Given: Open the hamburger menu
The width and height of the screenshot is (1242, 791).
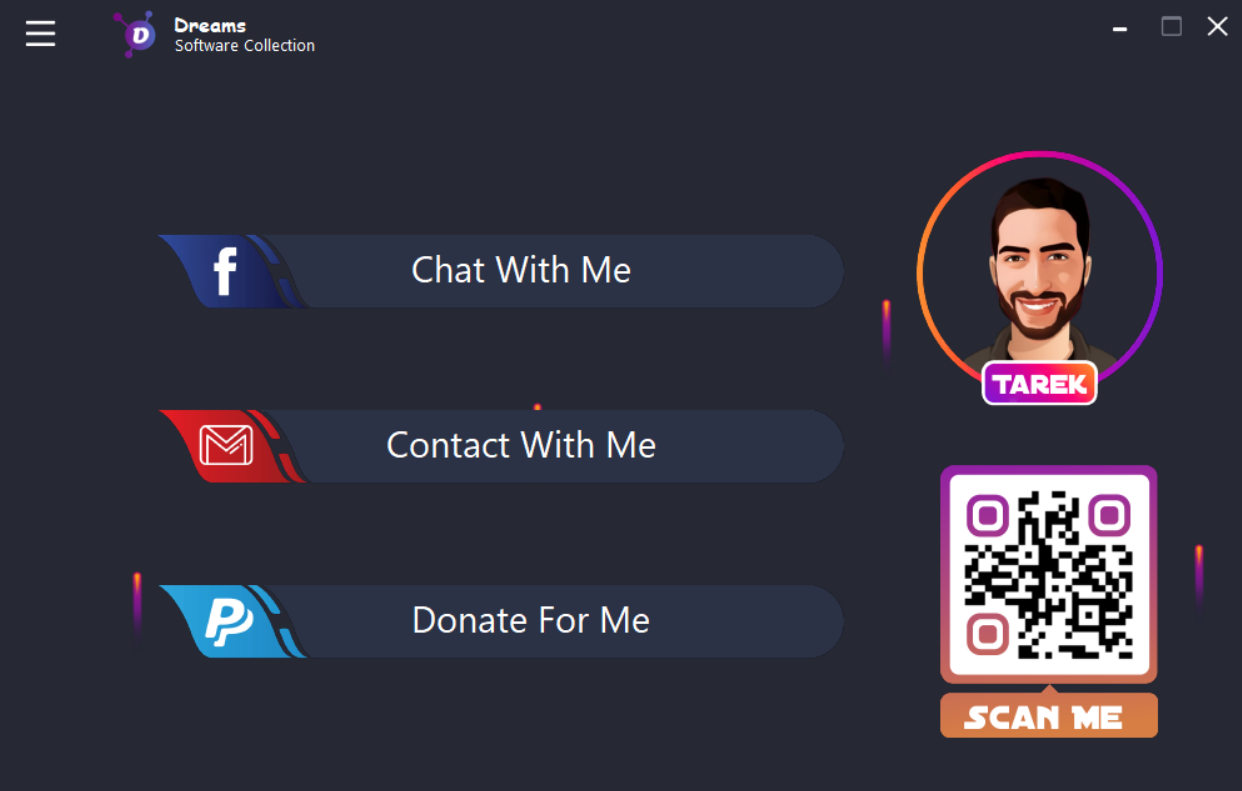Looking at the screenshot, I should click(41, 33).
